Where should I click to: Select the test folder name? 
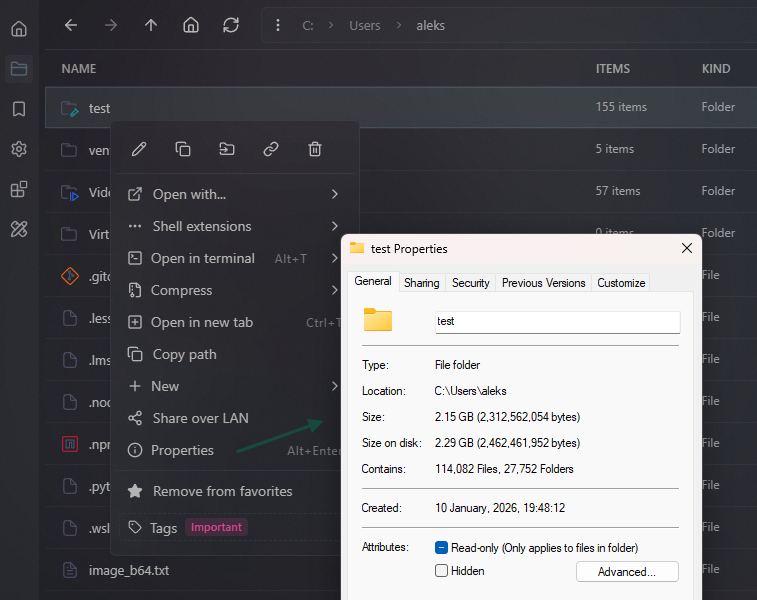pyautogui.click(x=99, y=109)
